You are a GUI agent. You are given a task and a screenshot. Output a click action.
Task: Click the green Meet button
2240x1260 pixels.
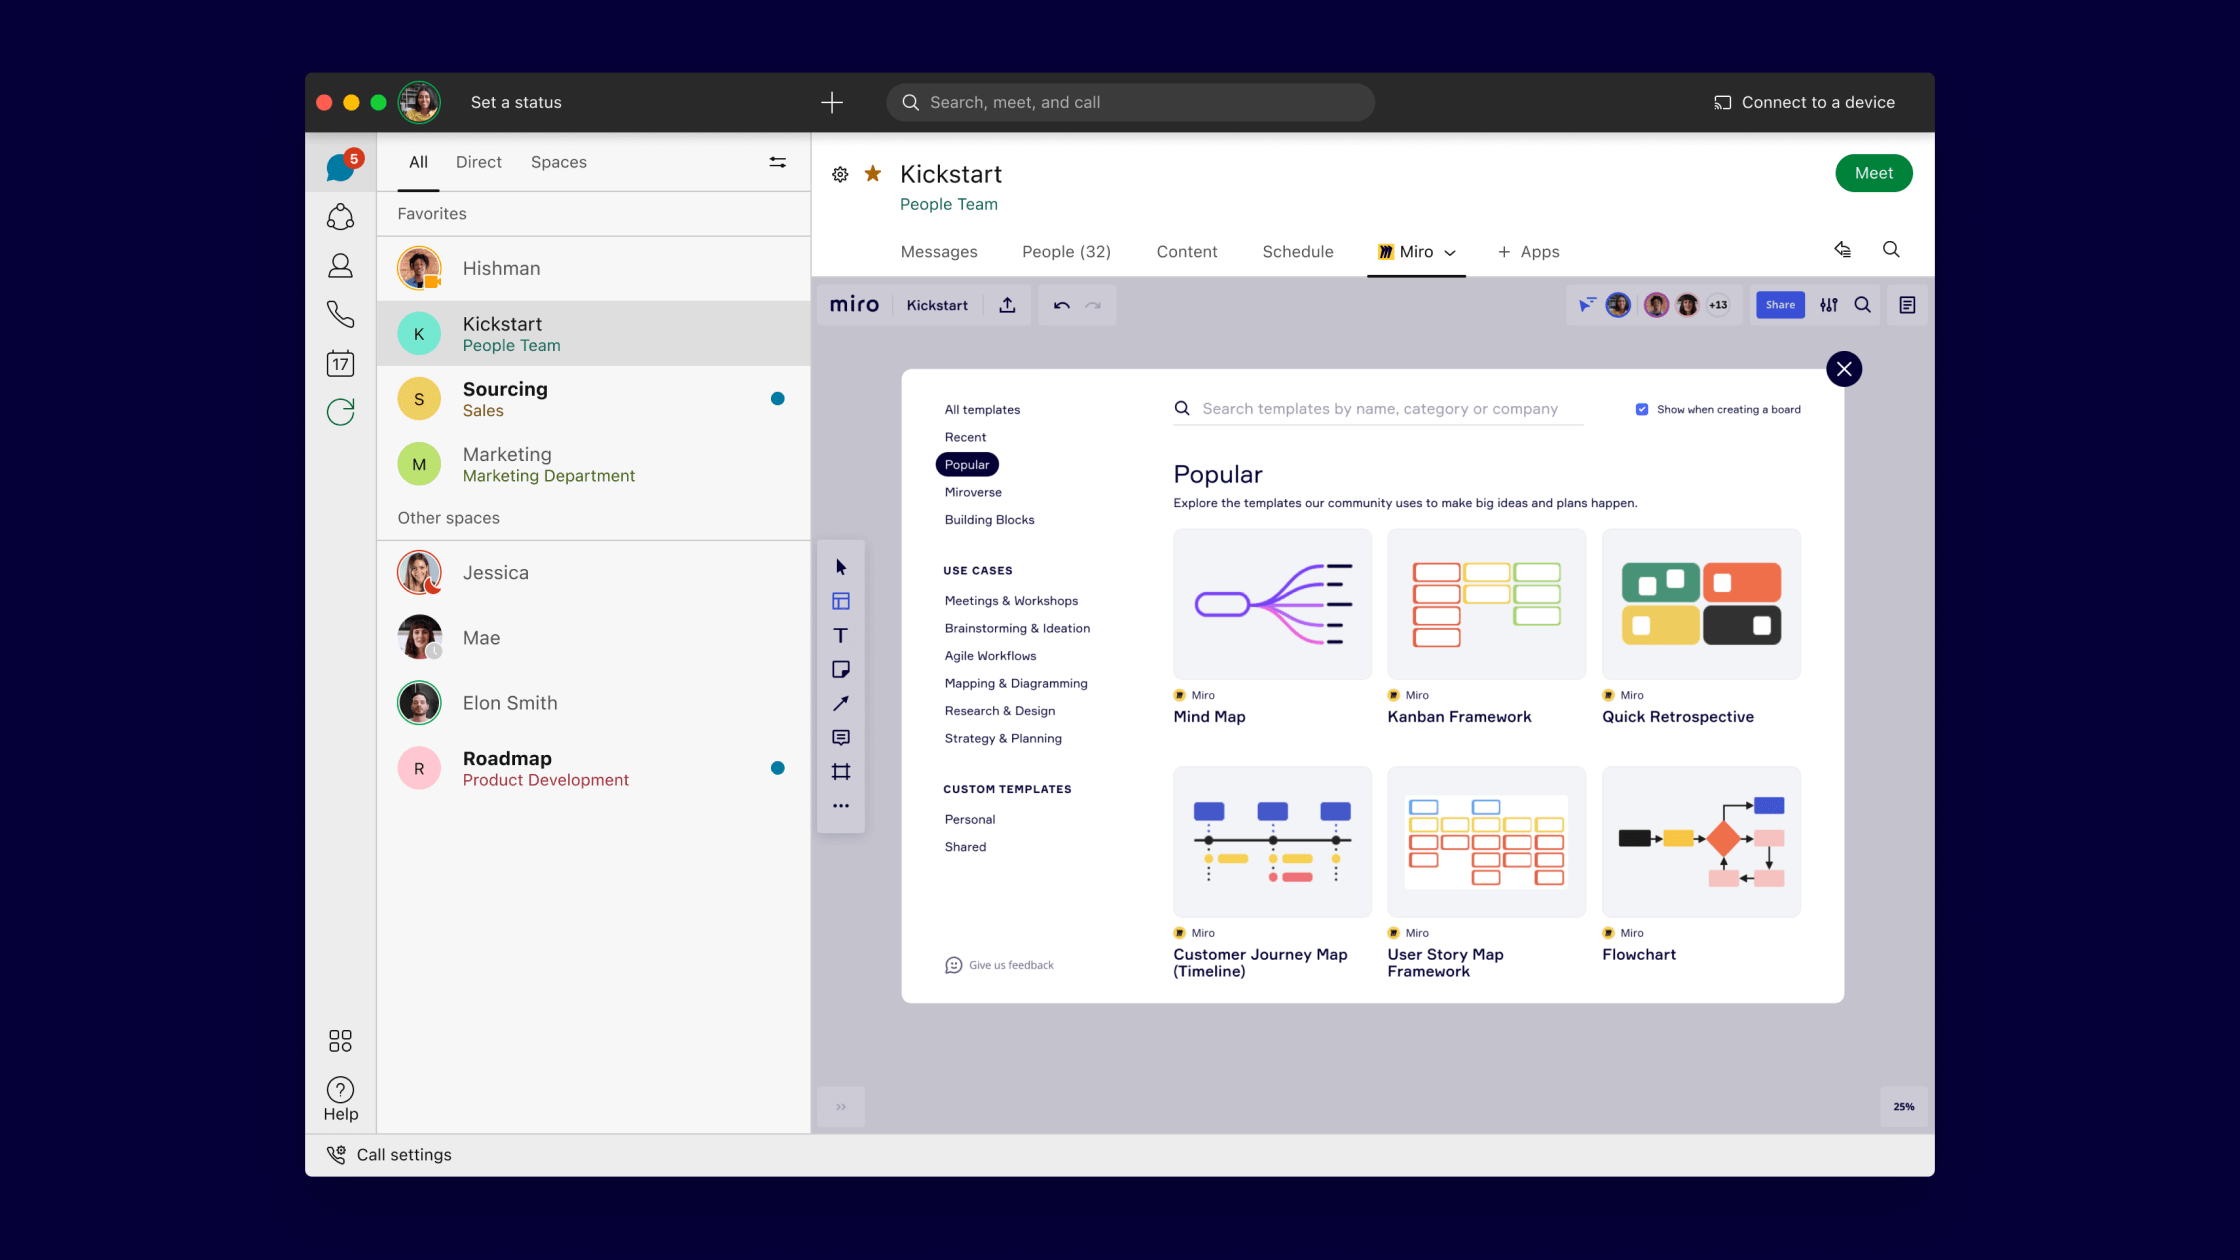[x=1873, y=173]
